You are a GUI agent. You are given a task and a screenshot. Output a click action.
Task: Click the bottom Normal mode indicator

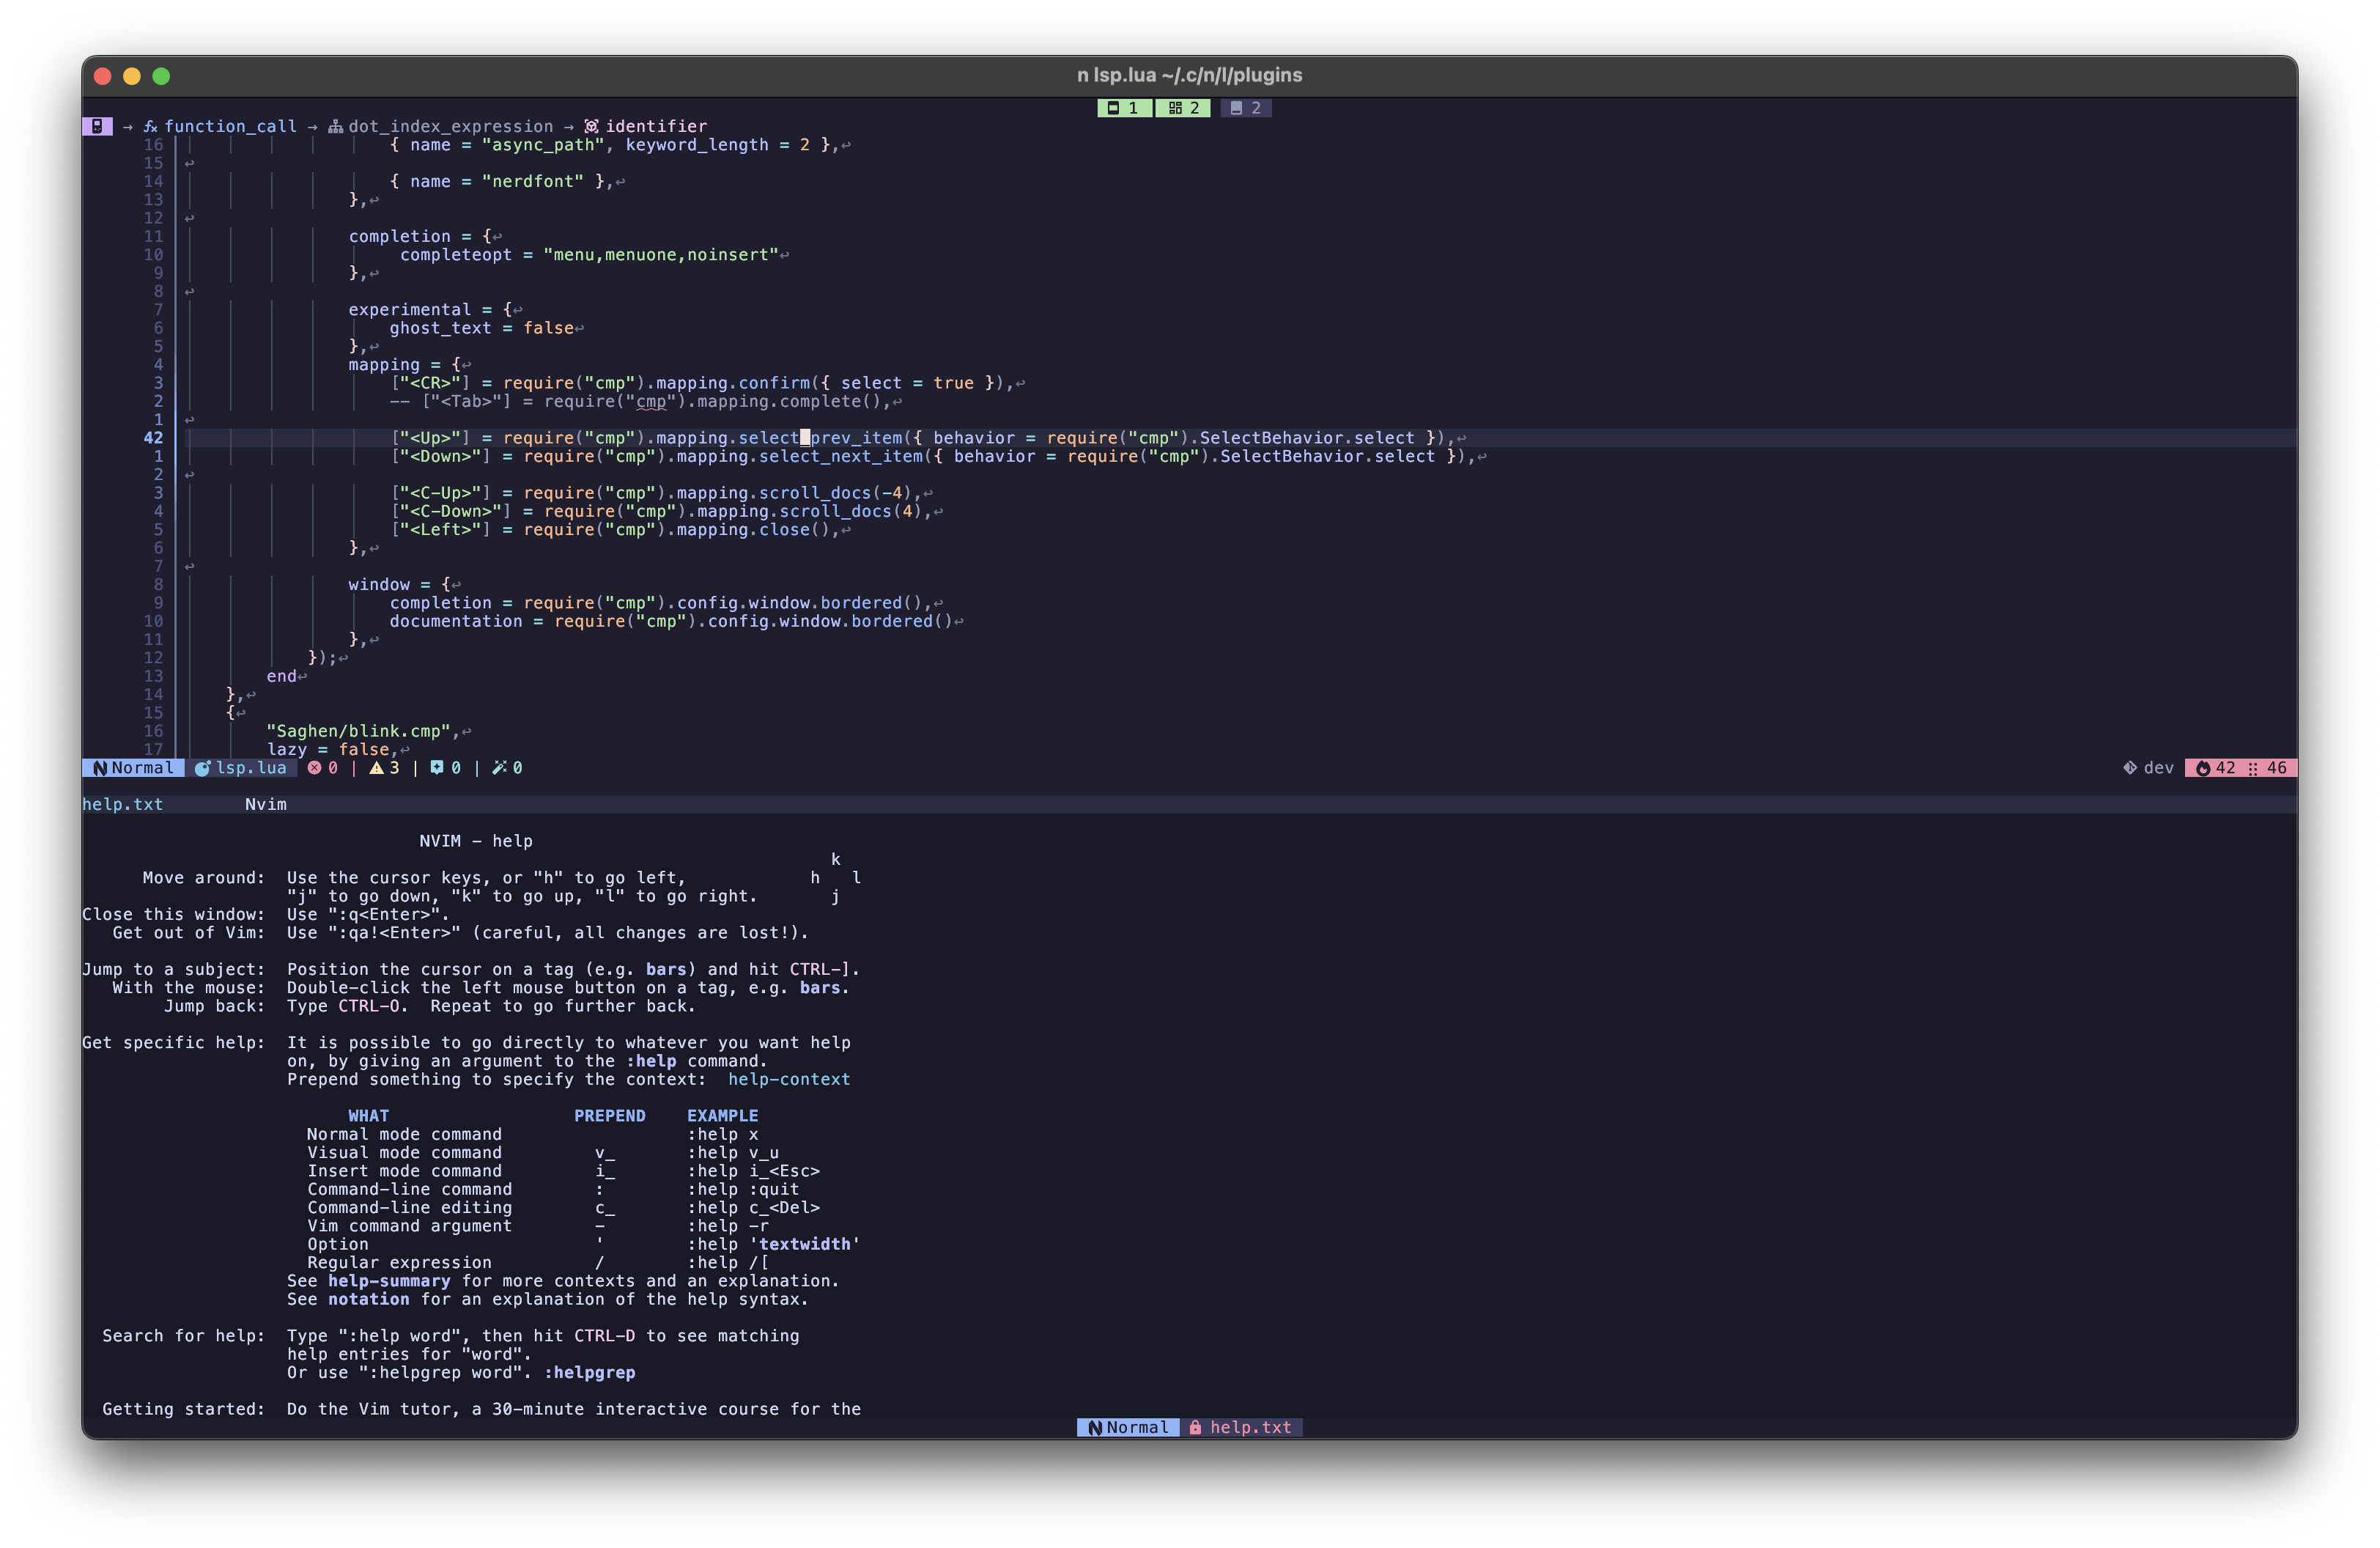pyautogui.click(x=1128, y=1428)
